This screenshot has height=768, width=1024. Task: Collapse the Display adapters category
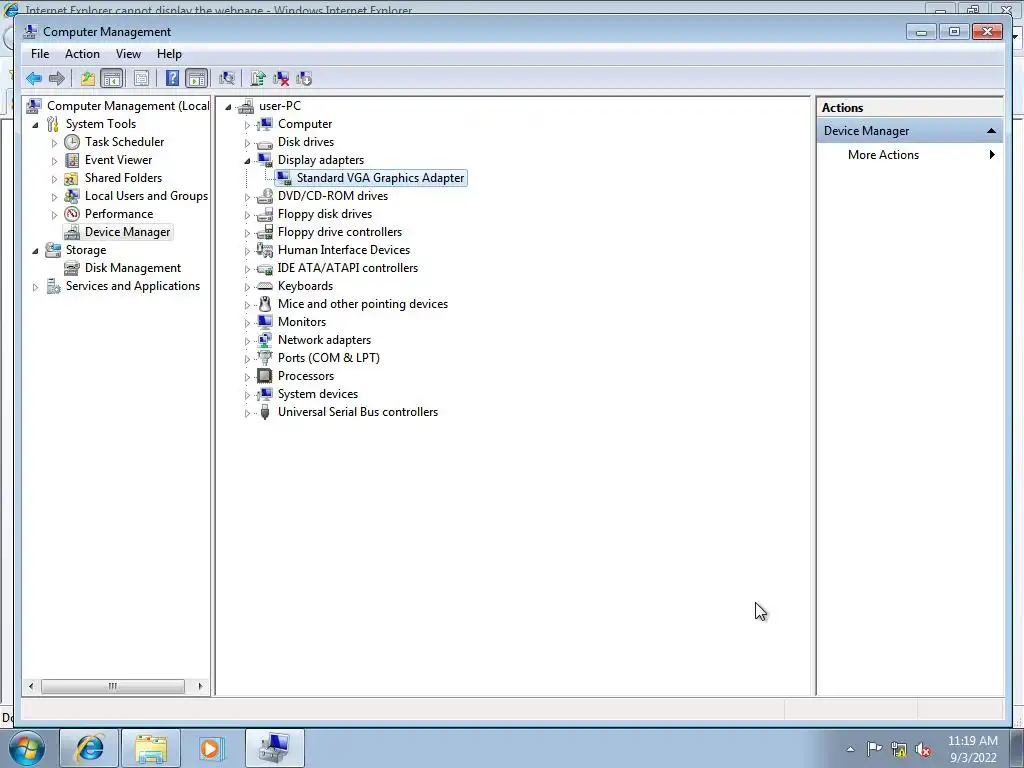(247, 161)
